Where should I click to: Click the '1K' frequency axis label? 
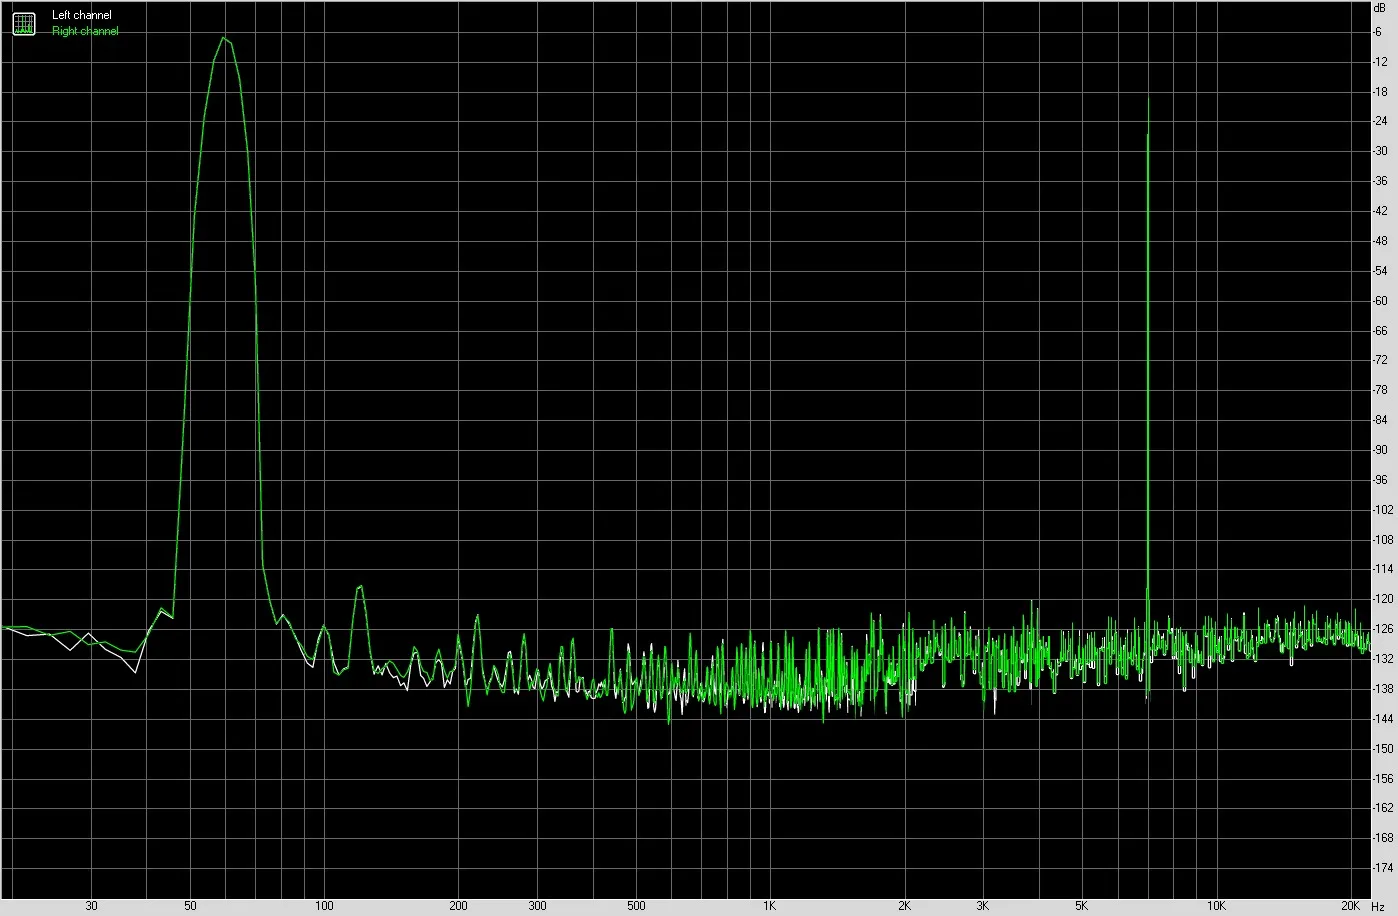[x=770, y=906]
